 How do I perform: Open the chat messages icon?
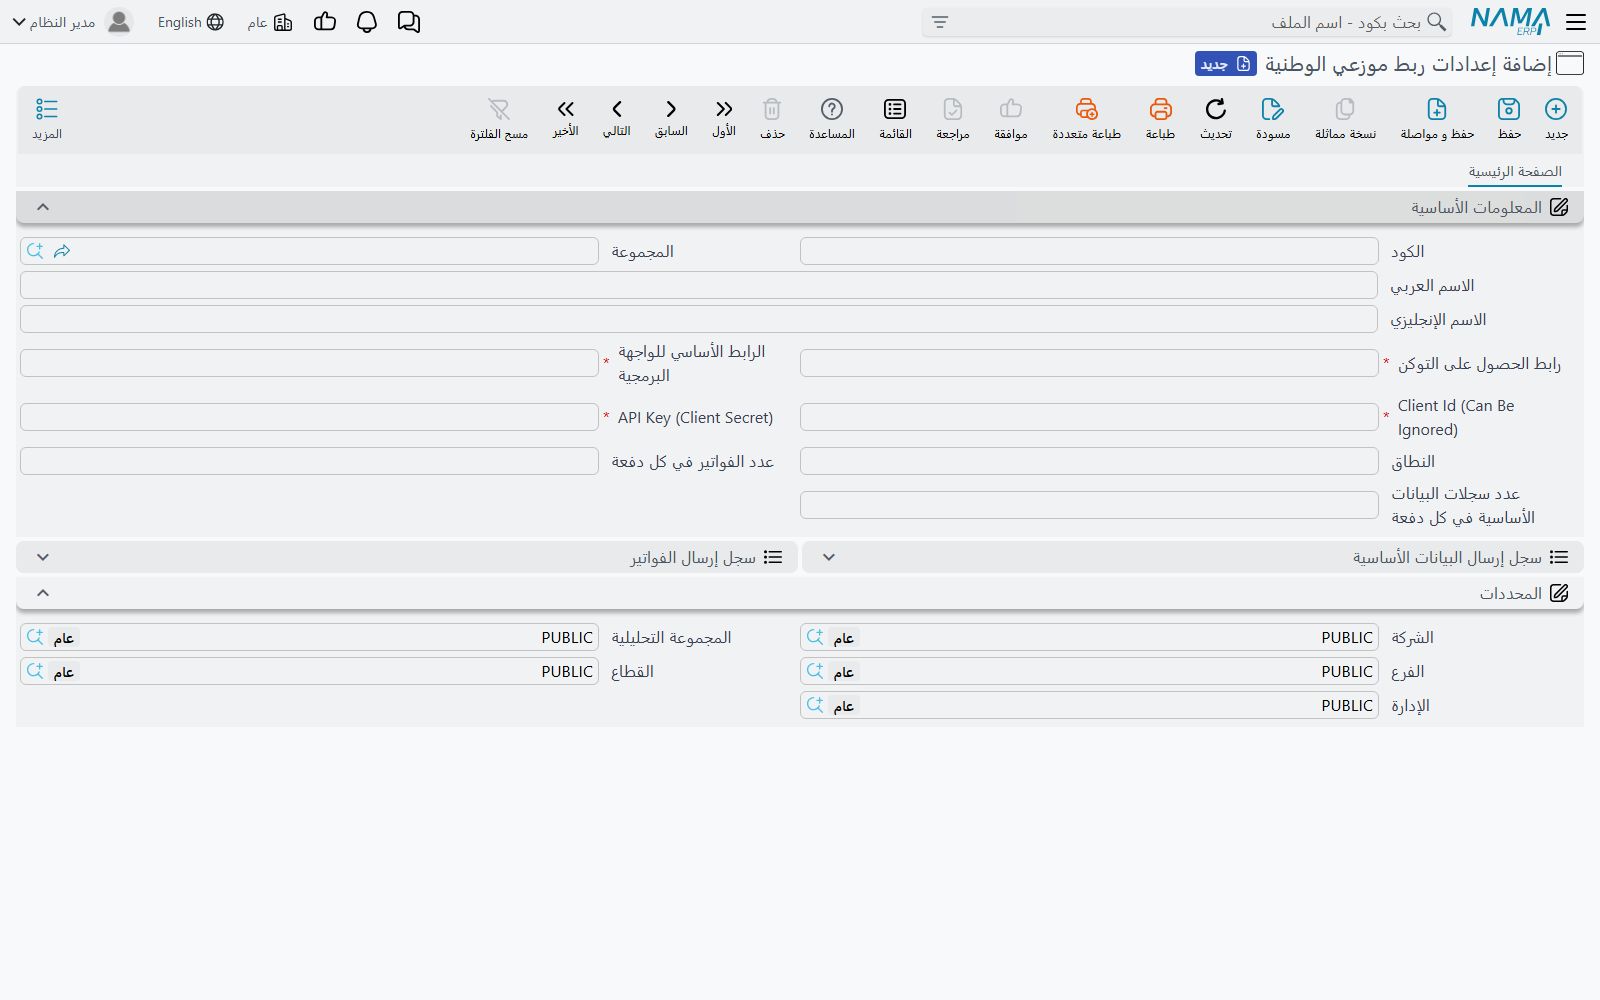pos(409,22)
